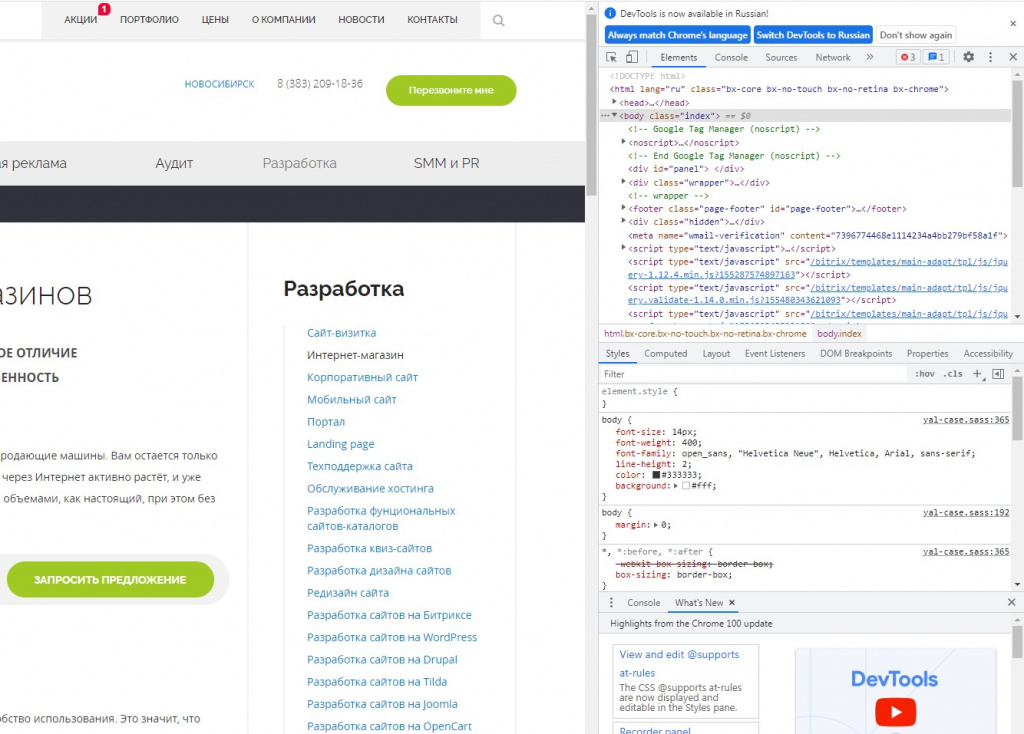Toggle the .cls element classes button
Image resolution: width=1024 pixels, height=734 pixels.
pos(953,374)
